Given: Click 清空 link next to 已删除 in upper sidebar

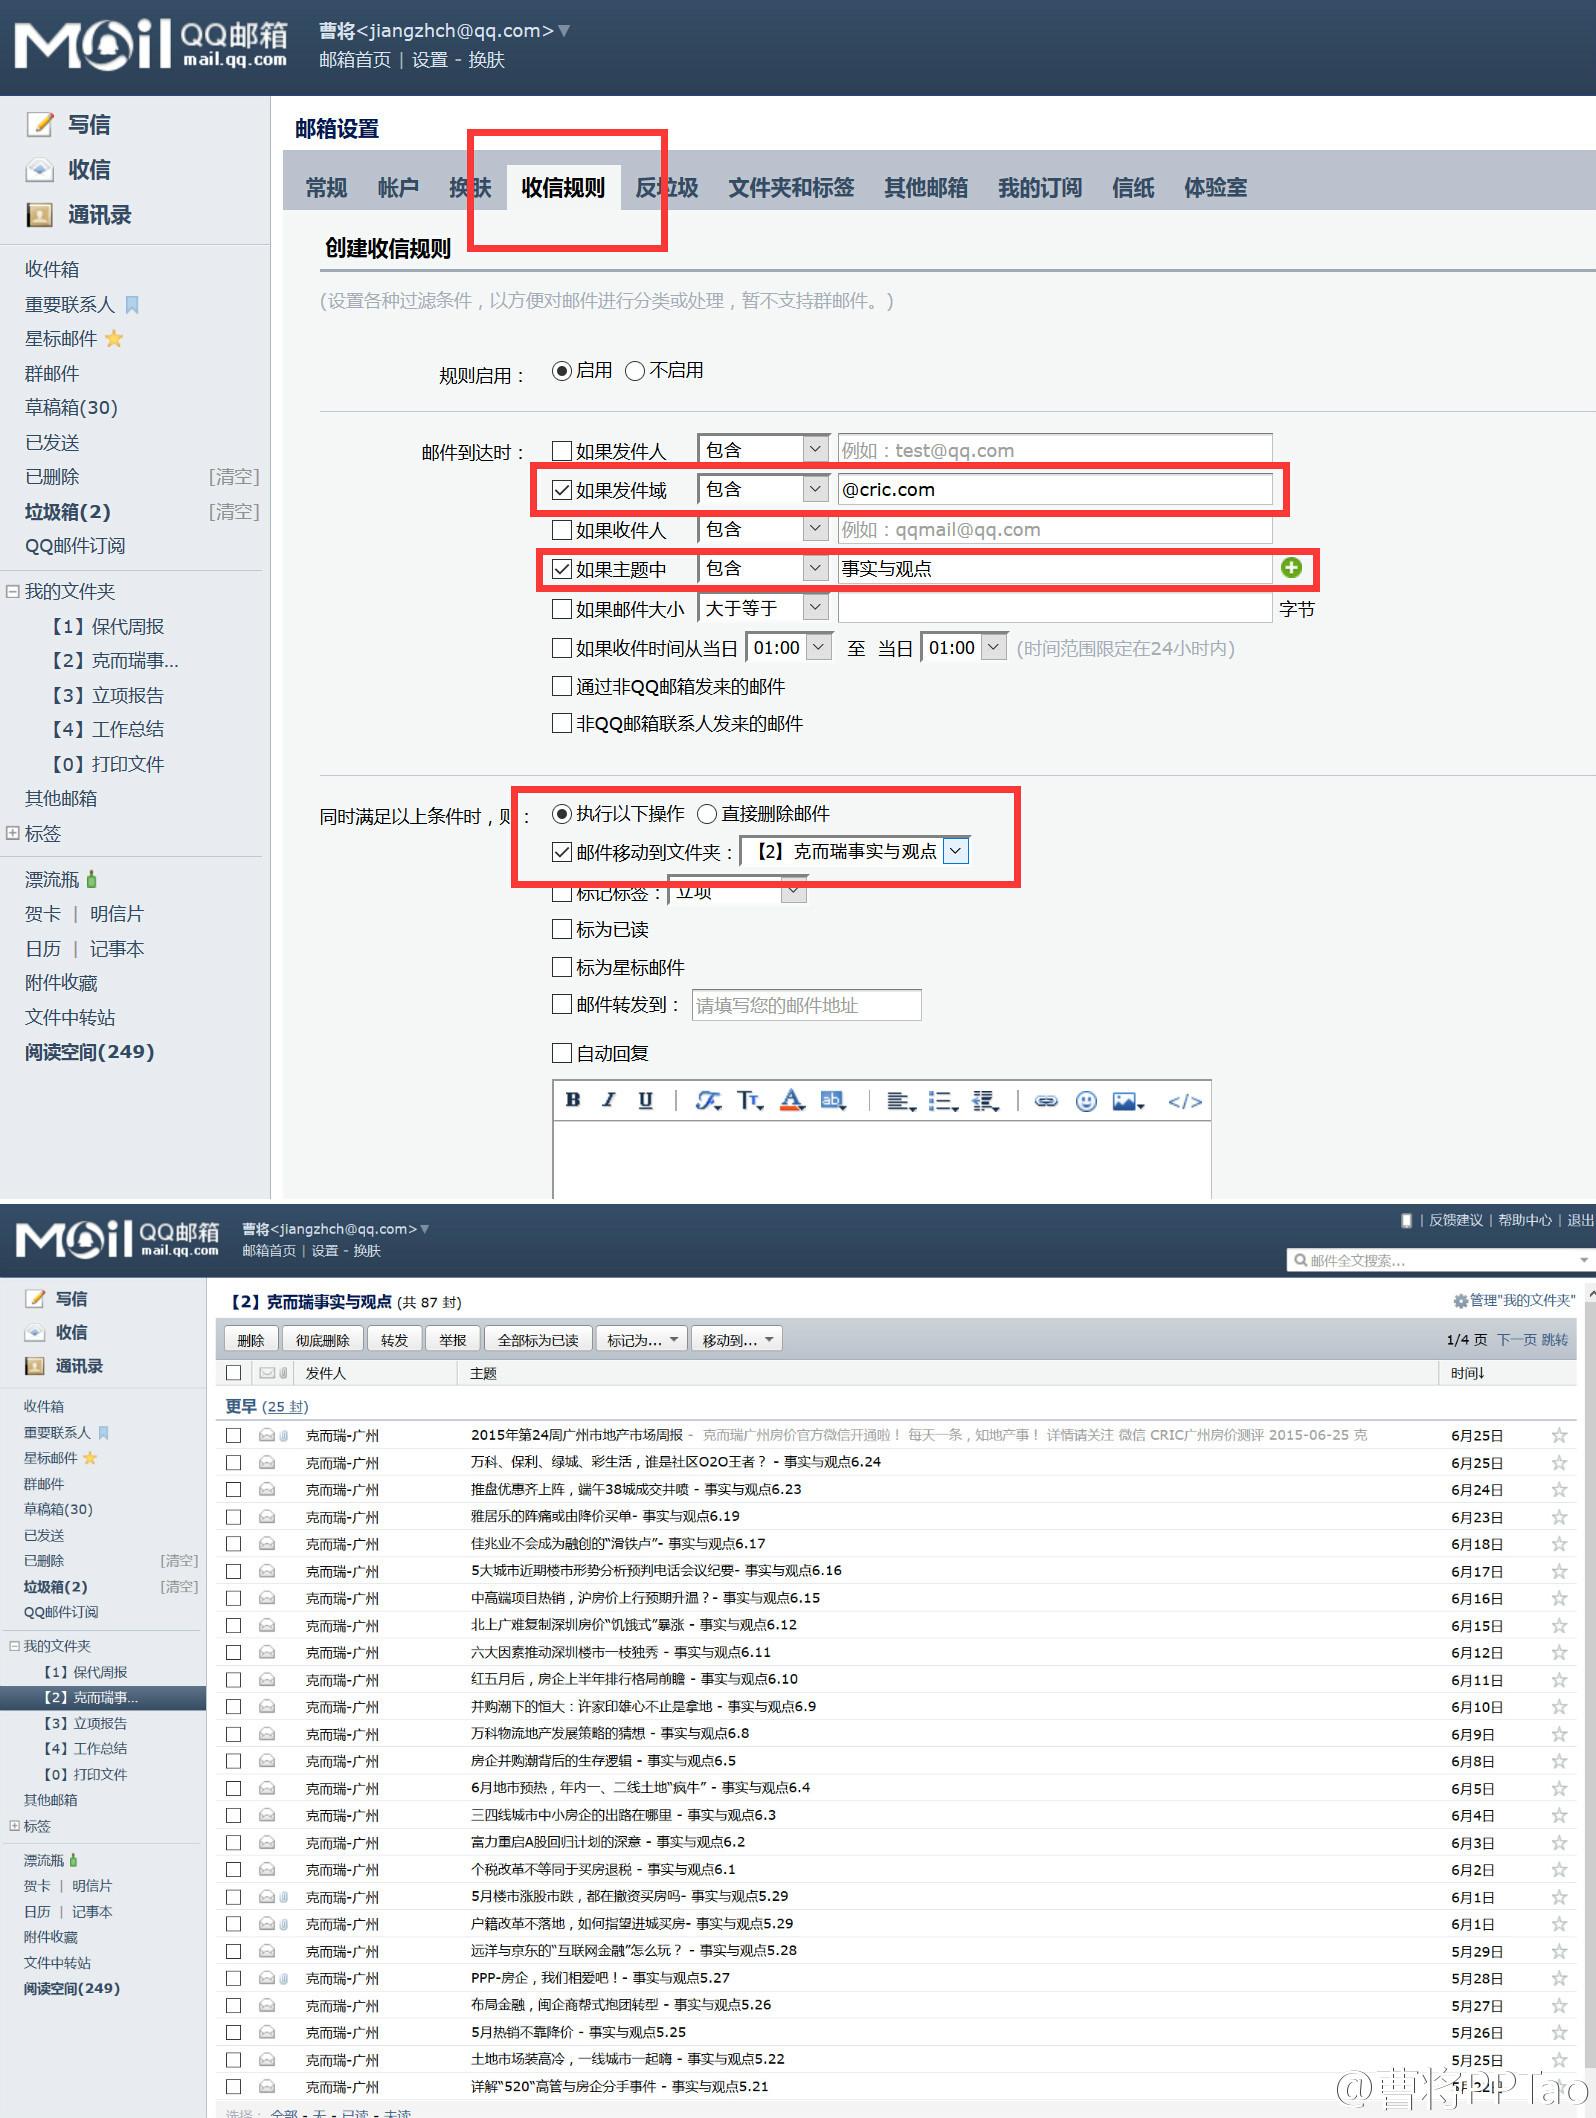Looking at the screenshot, I should click(234, 477).
